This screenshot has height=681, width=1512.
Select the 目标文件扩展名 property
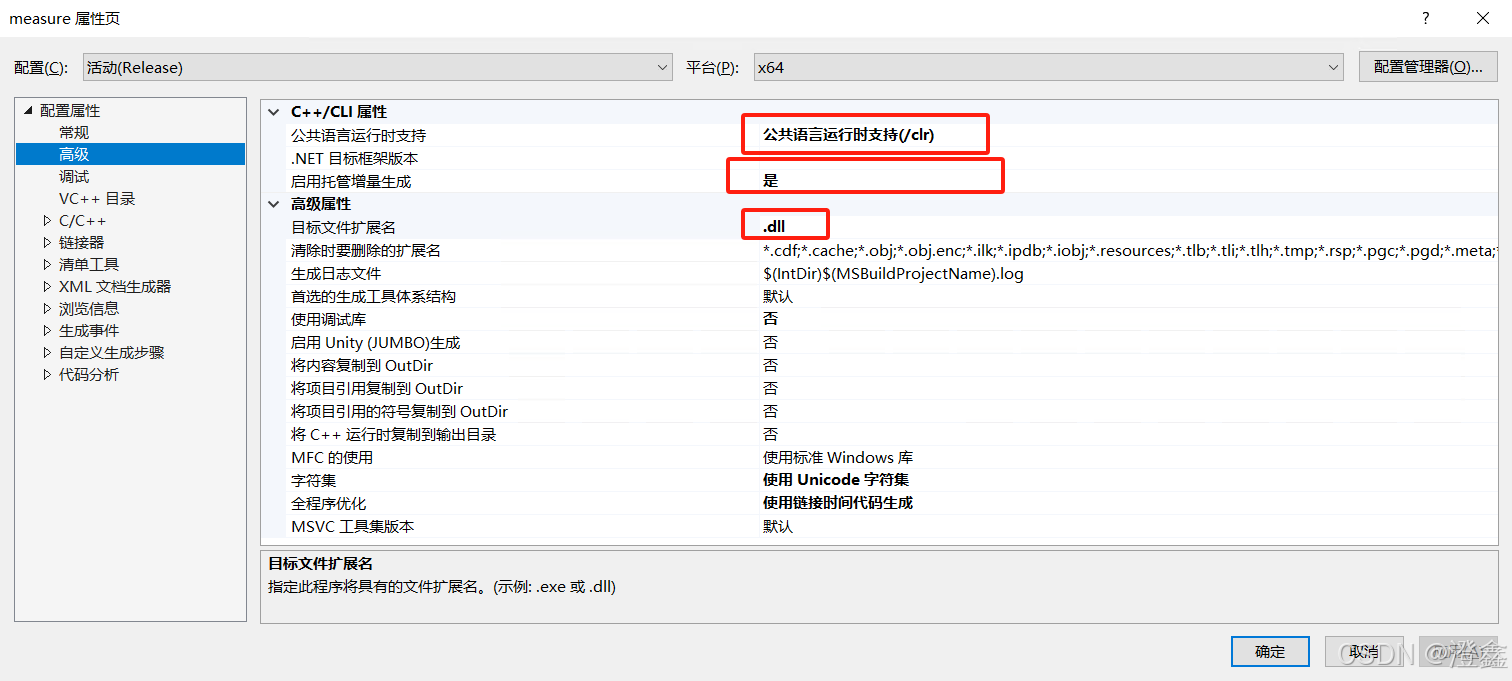[x=343, y=227]
